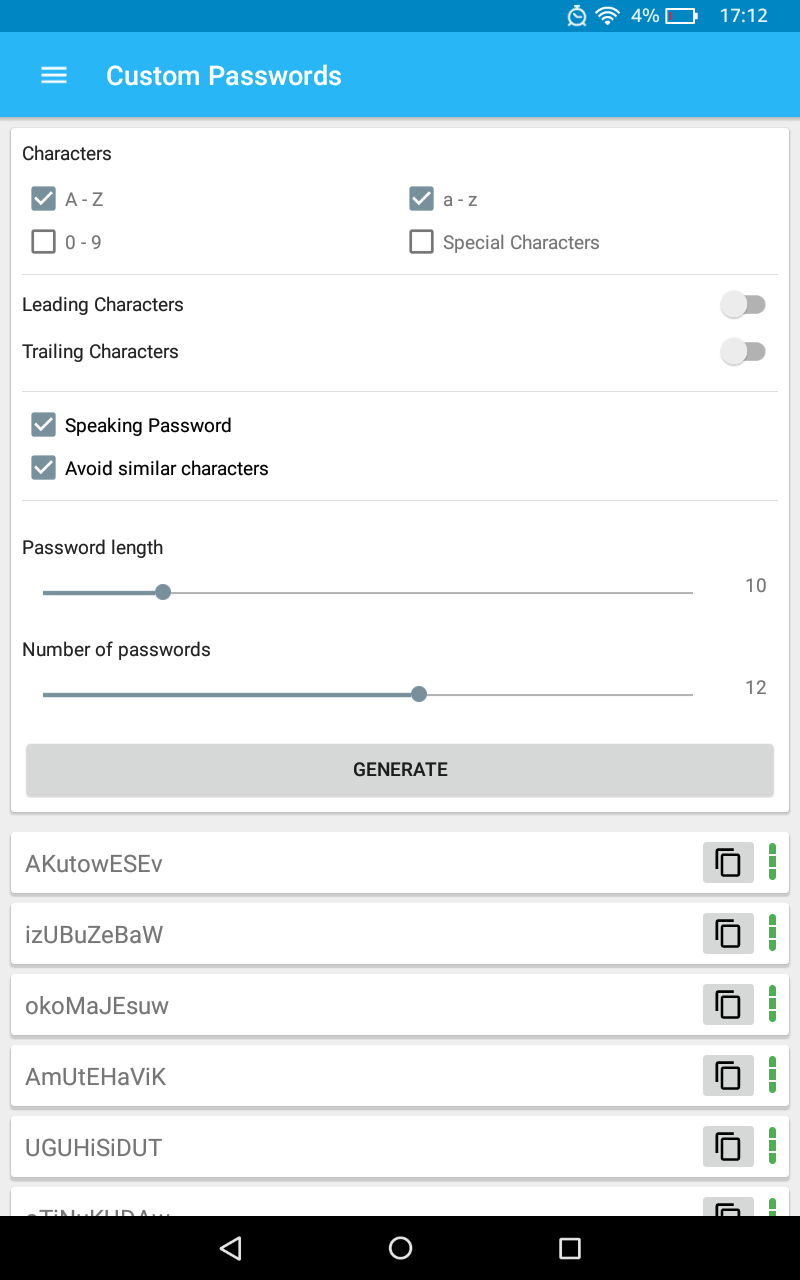Screen dimensions: 800x1280
Task: Tap the Back navigation button
Action: click(x=230, y=1248)
